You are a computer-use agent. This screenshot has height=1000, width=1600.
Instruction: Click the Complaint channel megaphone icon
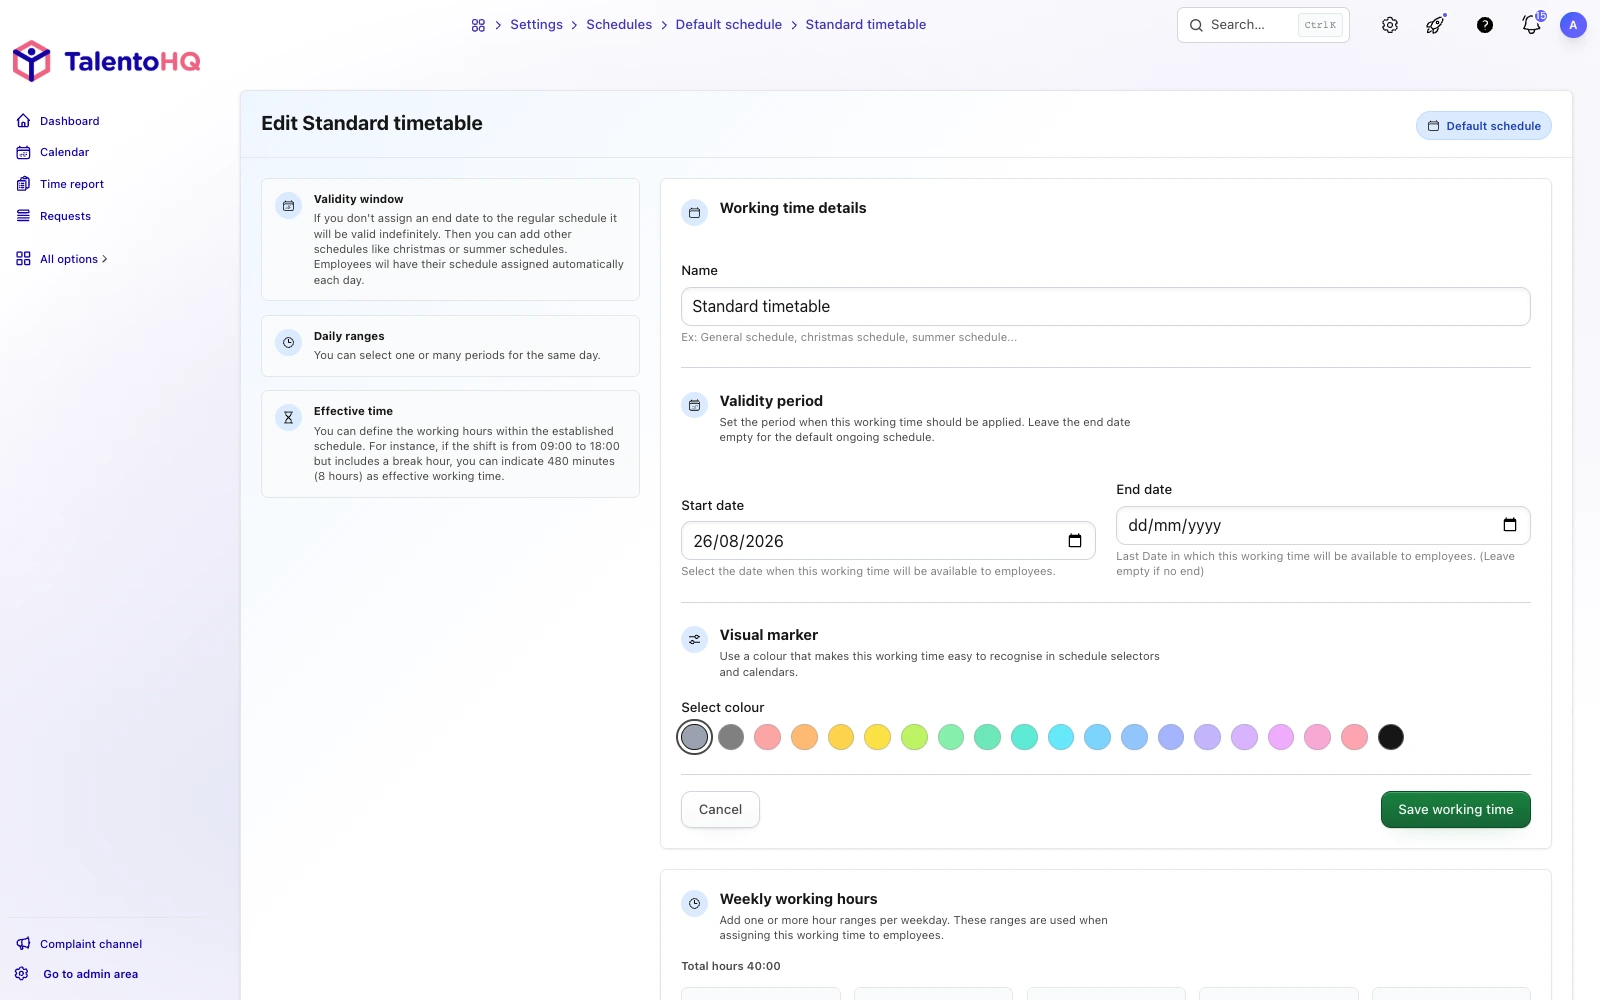point(23,944)
